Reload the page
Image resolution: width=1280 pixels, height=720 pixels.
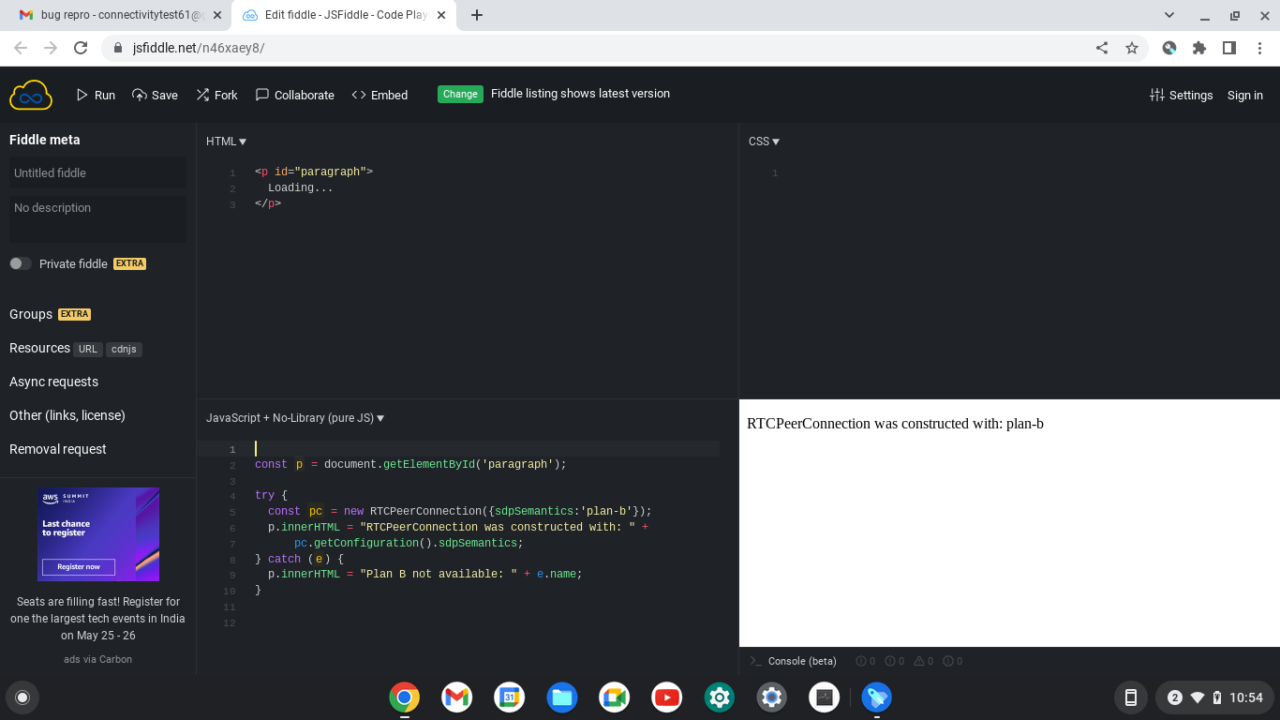click(81, 48)
